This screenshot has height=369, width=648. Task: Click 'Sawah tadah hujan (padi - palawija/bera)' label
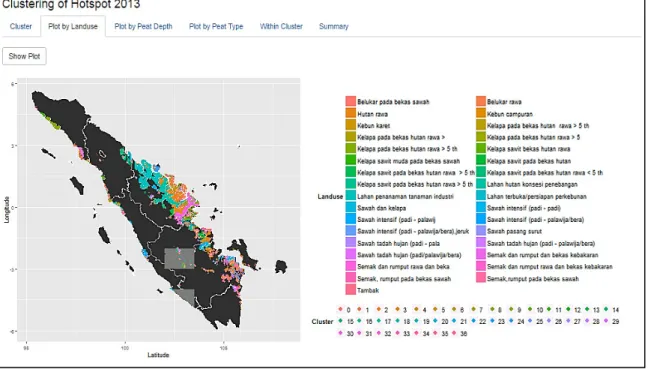pyautogui.click(x=541, y=243)
